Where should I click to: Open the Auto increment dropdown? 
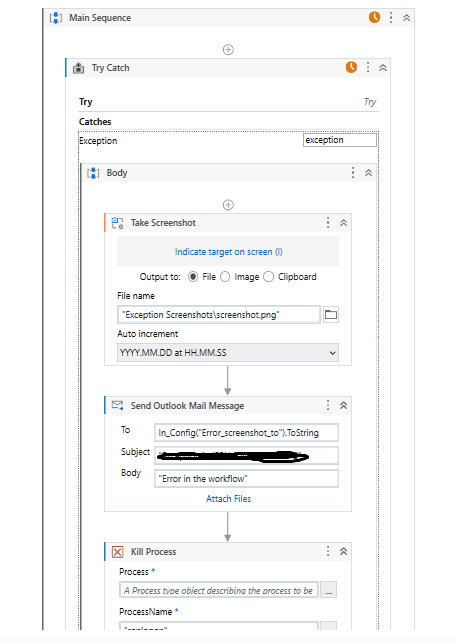[228, 353]
